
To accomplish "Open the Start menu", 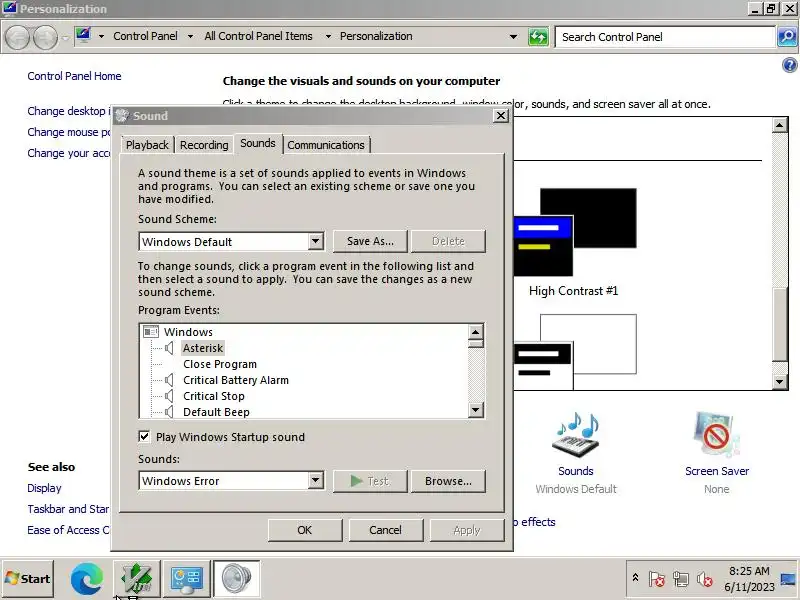I will [x=28, y=579].
